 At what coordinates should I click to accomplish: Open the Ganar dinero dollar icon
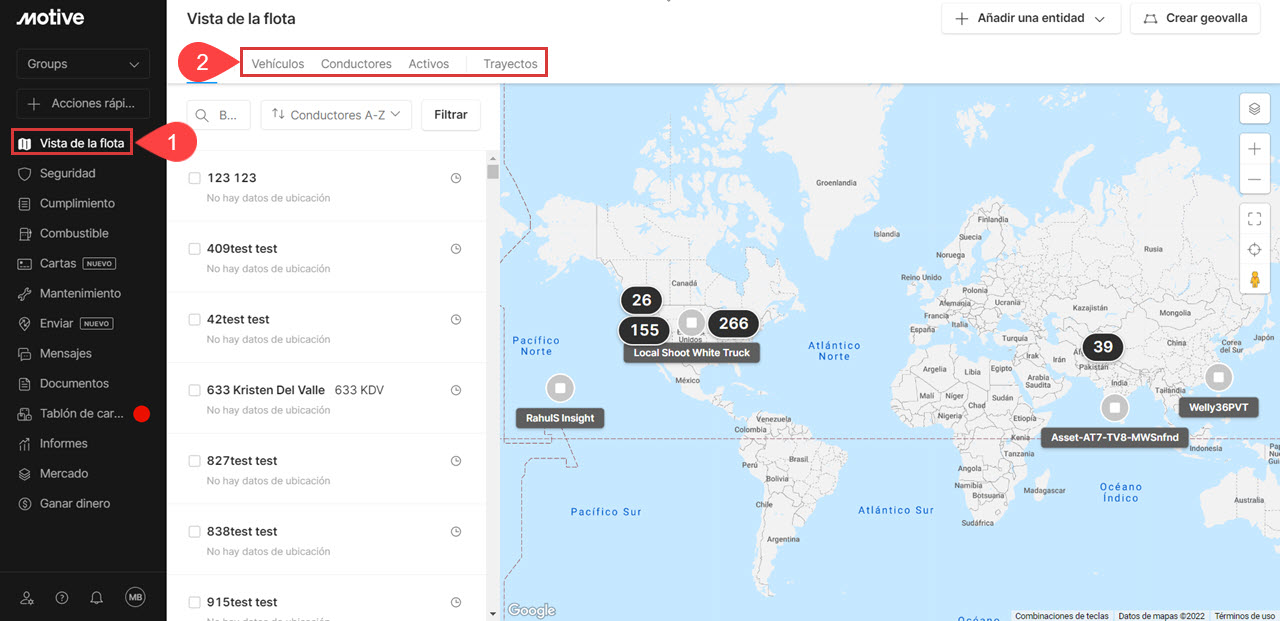point(25,503)
